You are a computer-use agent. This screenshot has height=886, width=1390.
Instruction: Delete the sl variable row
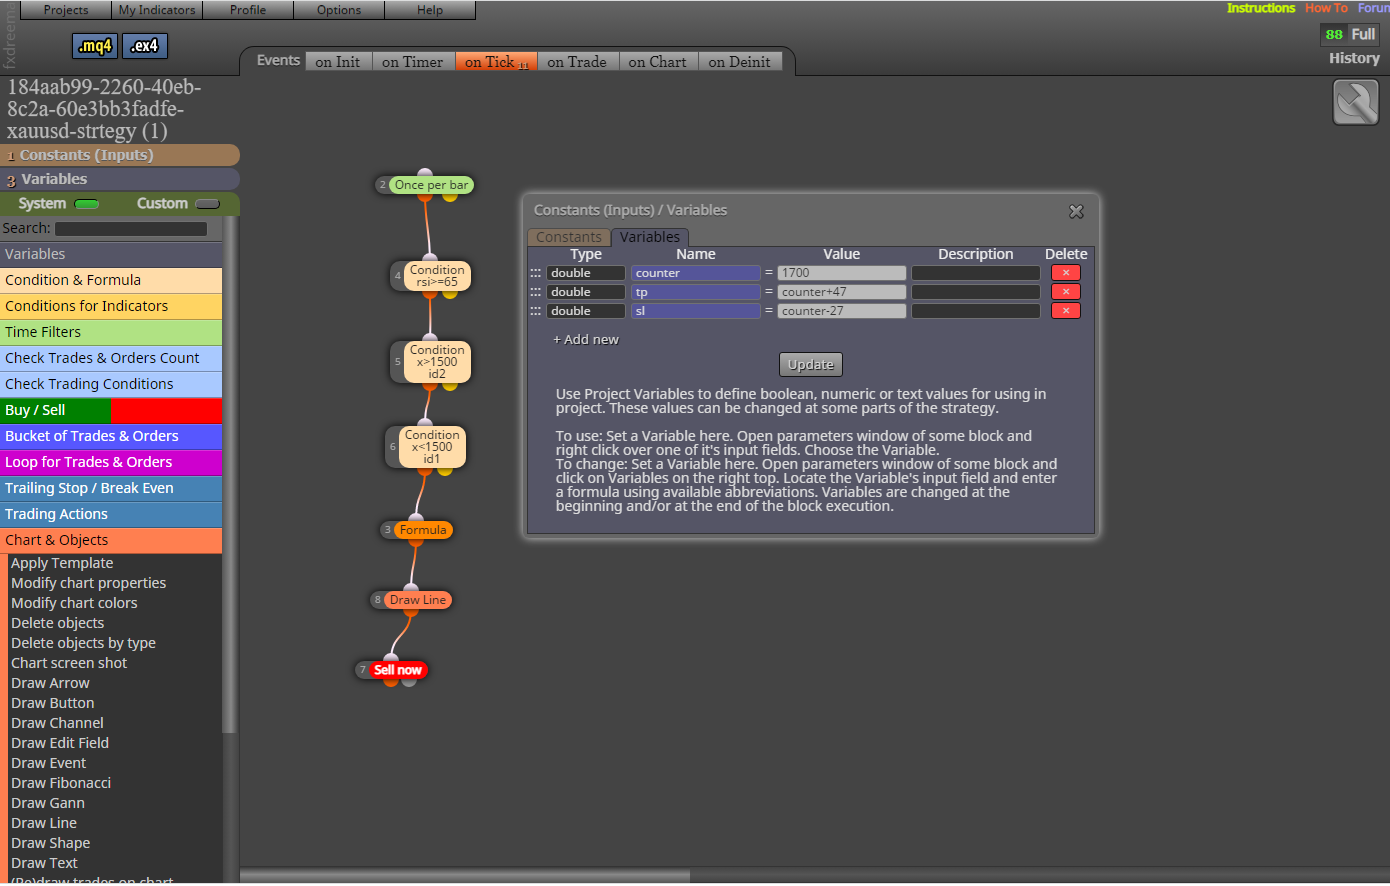click(x=1066, y=311)
